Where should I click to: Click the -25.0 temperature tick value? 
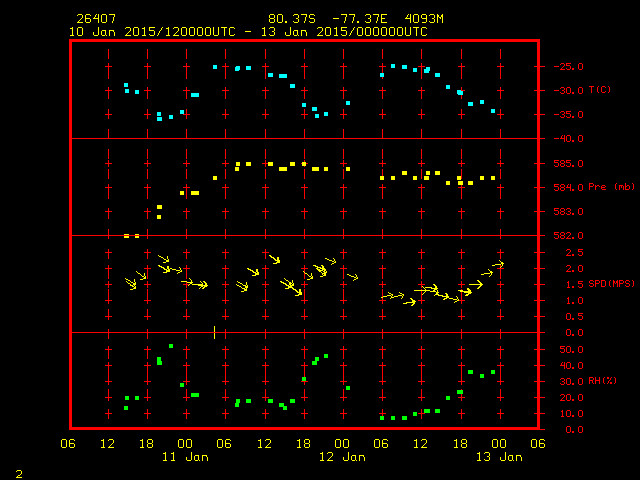[x=566, y=67]
